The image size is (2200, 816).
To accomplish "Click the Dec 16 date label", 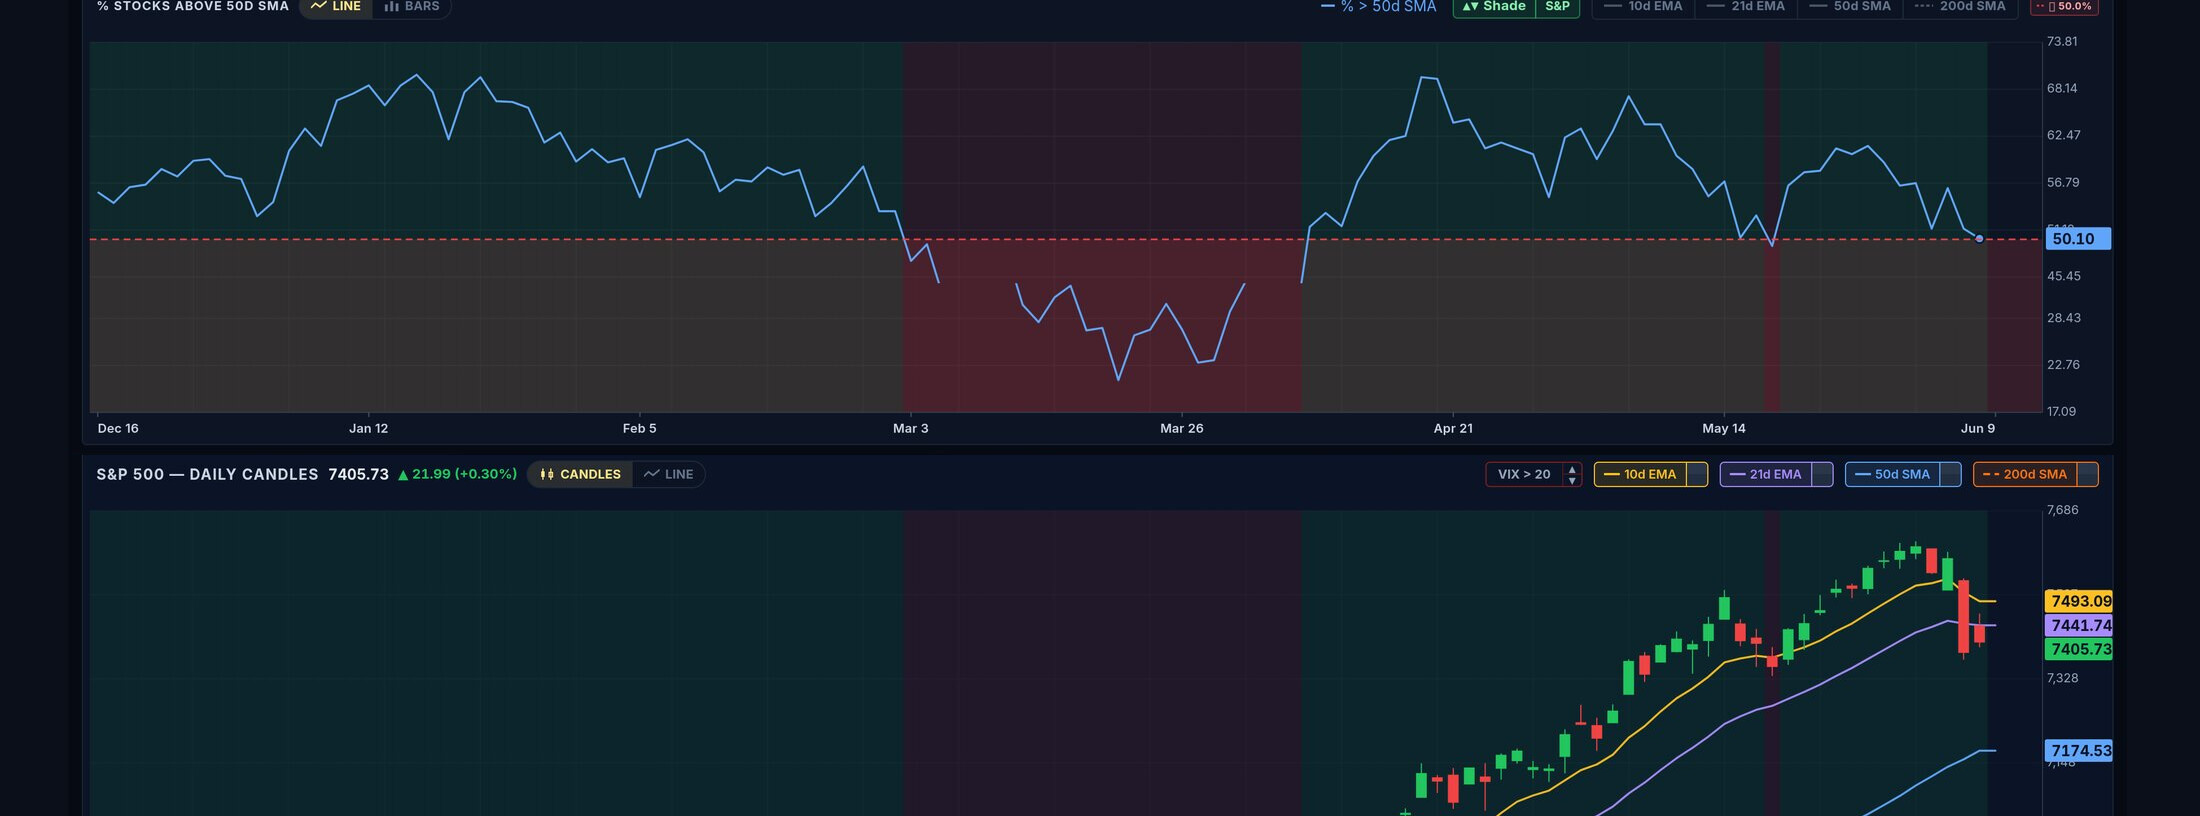I will point(118,428).
